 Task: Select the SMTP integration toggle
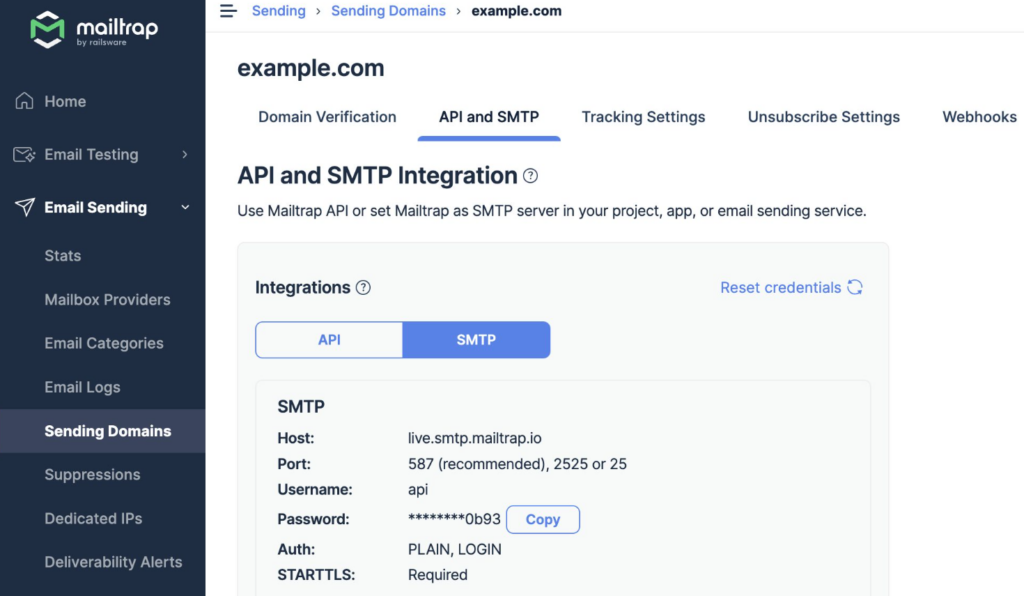pos(476,339)
